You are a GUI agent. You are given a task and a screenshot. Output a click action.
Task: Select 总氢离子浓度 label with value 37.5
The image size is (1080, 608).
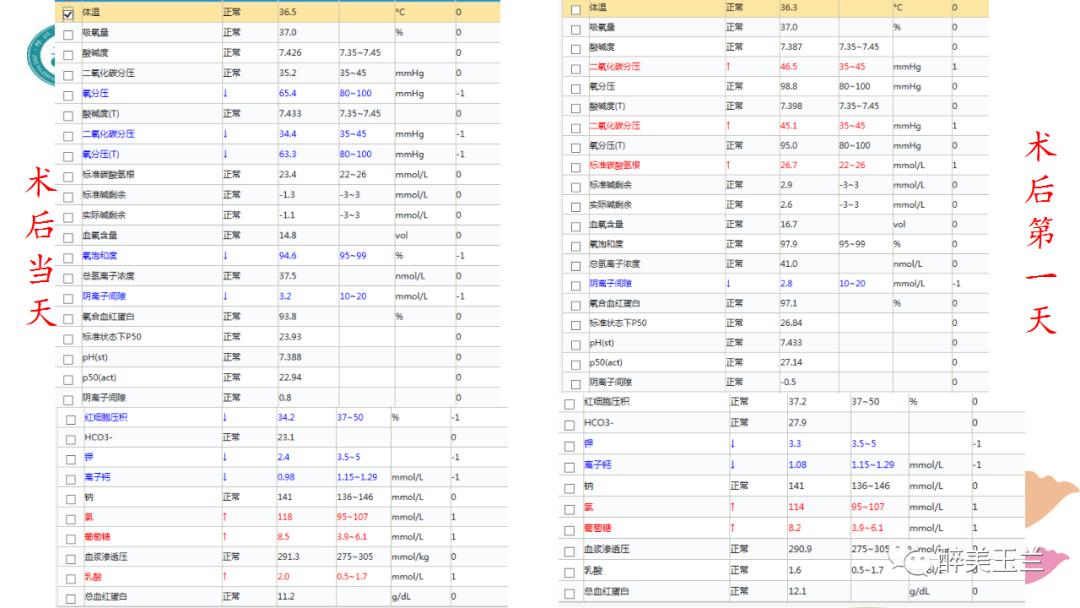[x=108, y=276]
